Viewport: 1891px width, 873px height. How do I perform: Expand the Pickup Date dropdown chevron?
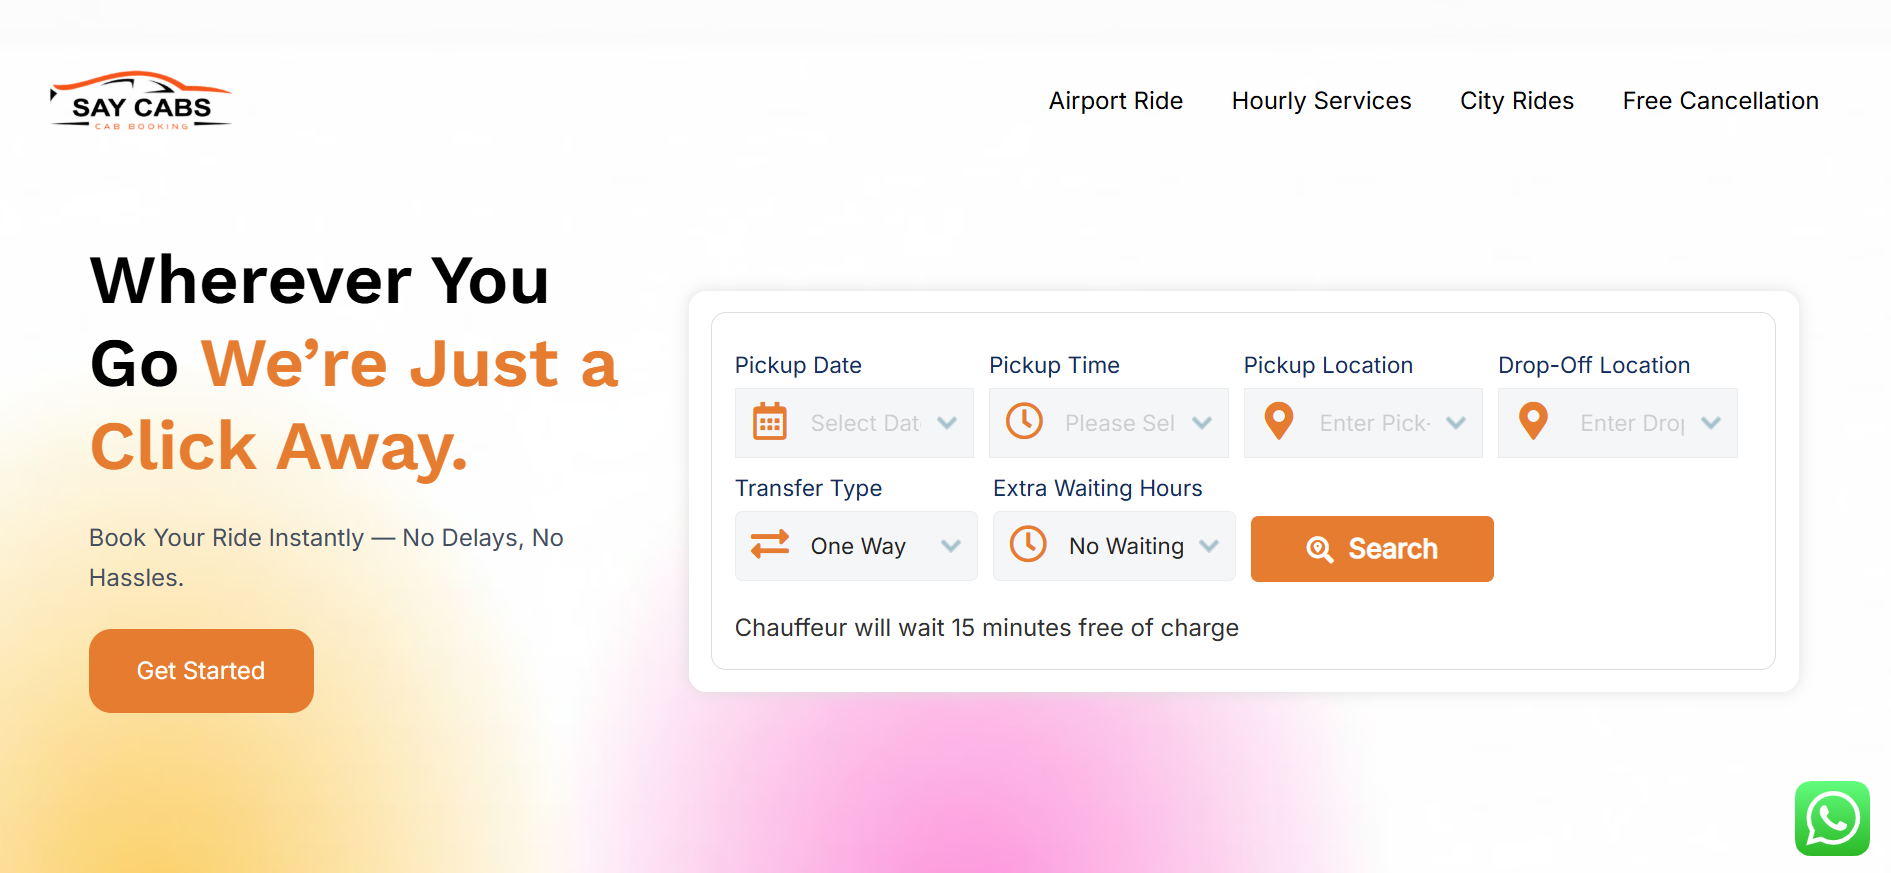[x=947, y=423]
